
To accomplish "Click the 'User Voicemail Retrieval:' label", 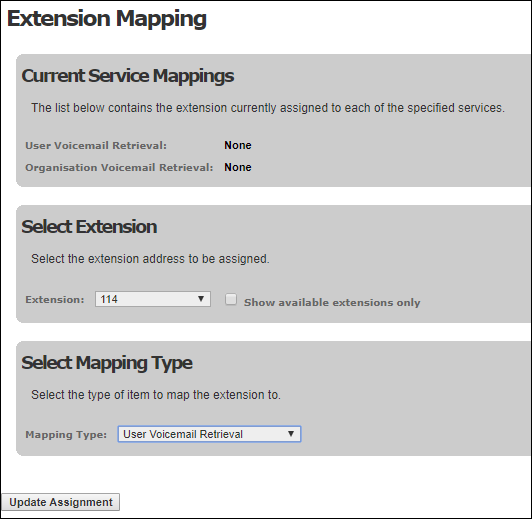I will point(96,146).
